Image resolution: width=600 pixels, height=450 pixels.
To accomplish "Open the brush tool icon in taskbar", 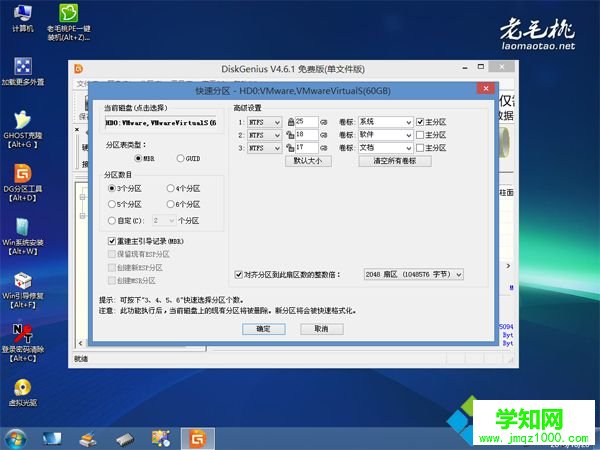I will (88, 439).
